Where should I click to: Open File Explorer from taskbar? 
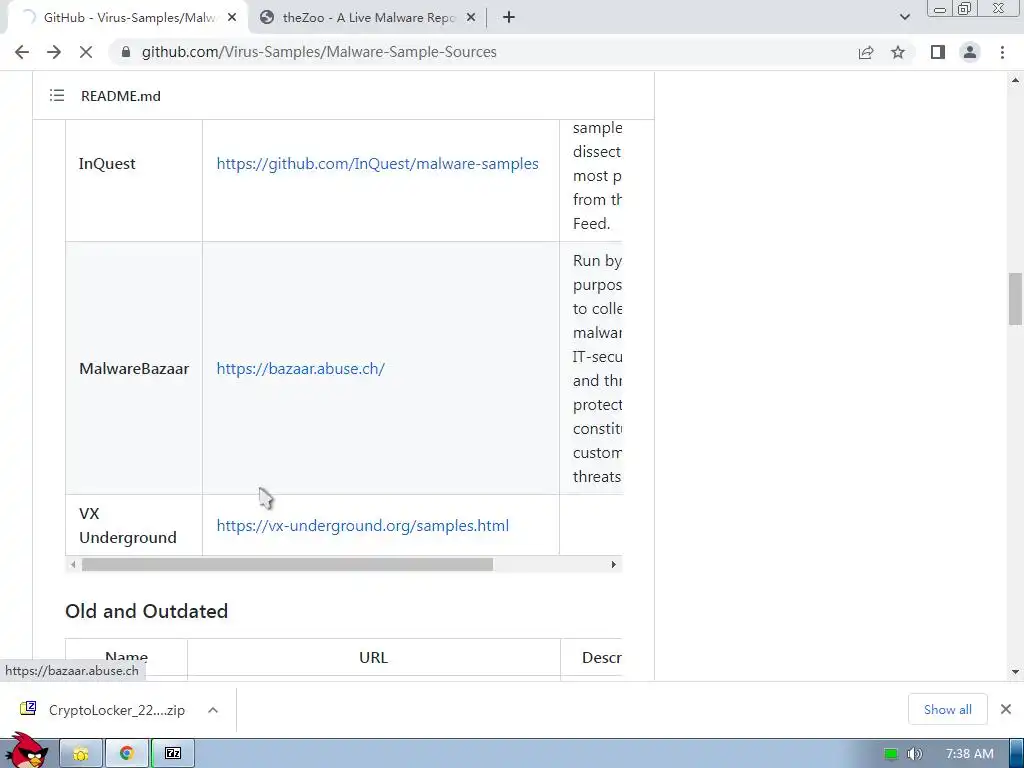click(81, 754)
